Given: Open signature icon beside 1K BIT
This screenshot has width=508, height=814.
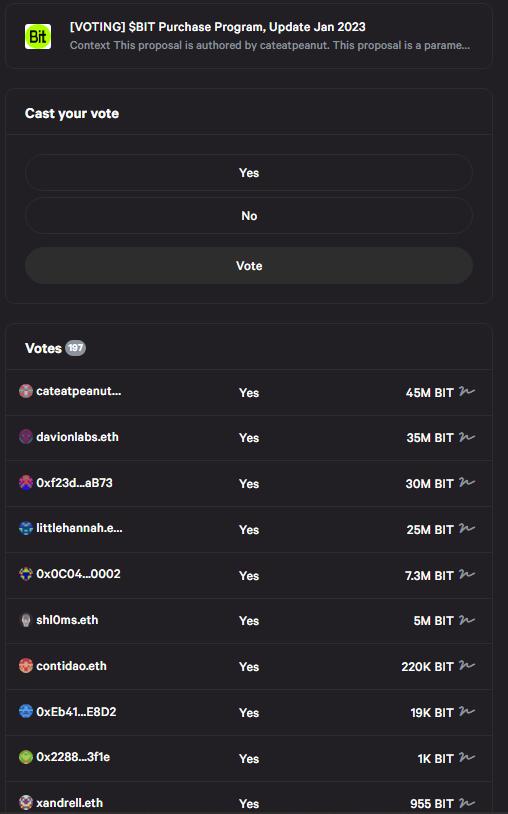Looking at the screenshot, I should pyautogui.click(x=467, y=757).
